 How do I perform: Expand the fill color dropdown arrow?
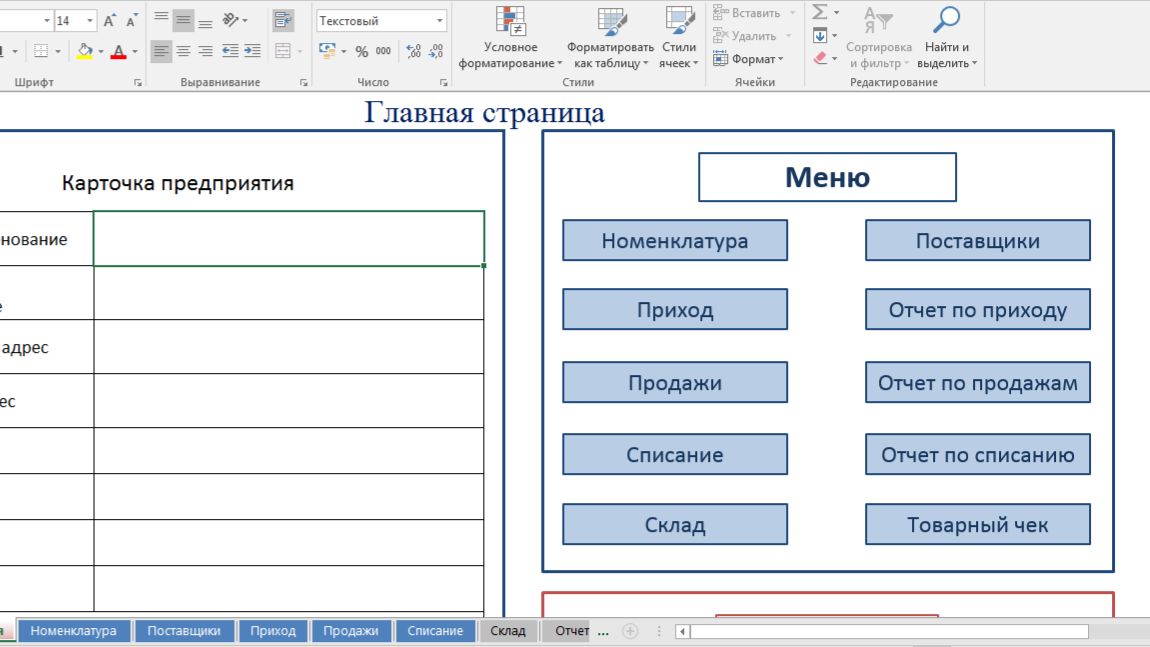(x=100, y=51)
